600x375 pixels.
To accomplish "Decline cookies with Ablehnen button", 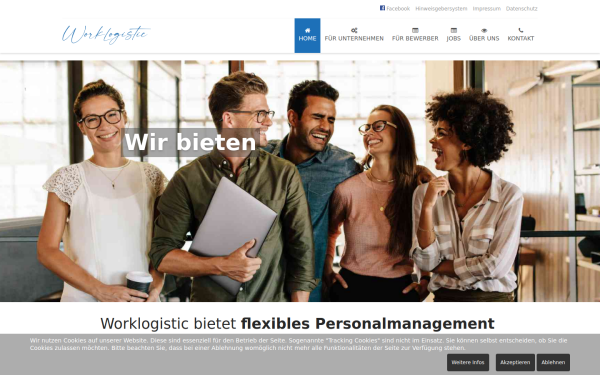I will [553, 362].
